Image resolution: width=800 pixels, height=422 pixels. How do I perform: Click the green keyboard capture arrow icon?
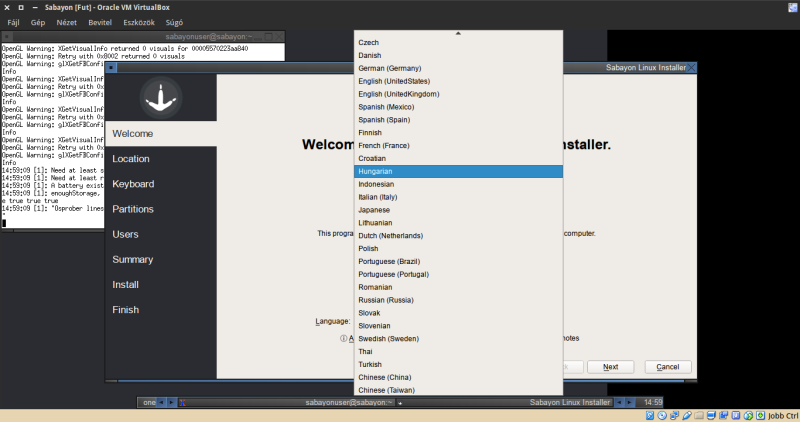click(760, 415)
